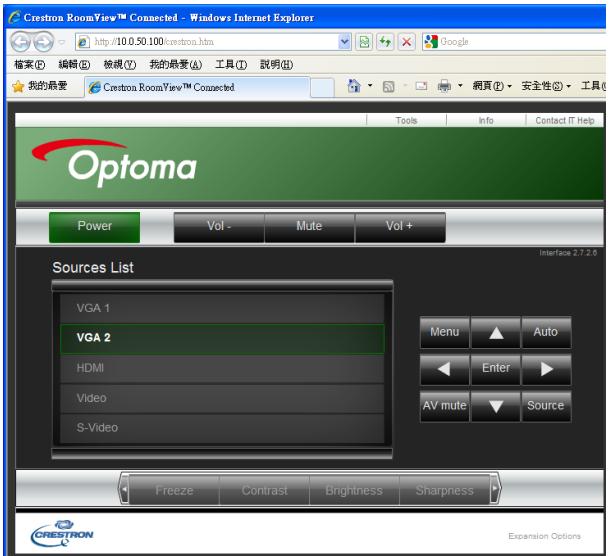Select S-Video in Sources List
609x556 pixels.
222,428
